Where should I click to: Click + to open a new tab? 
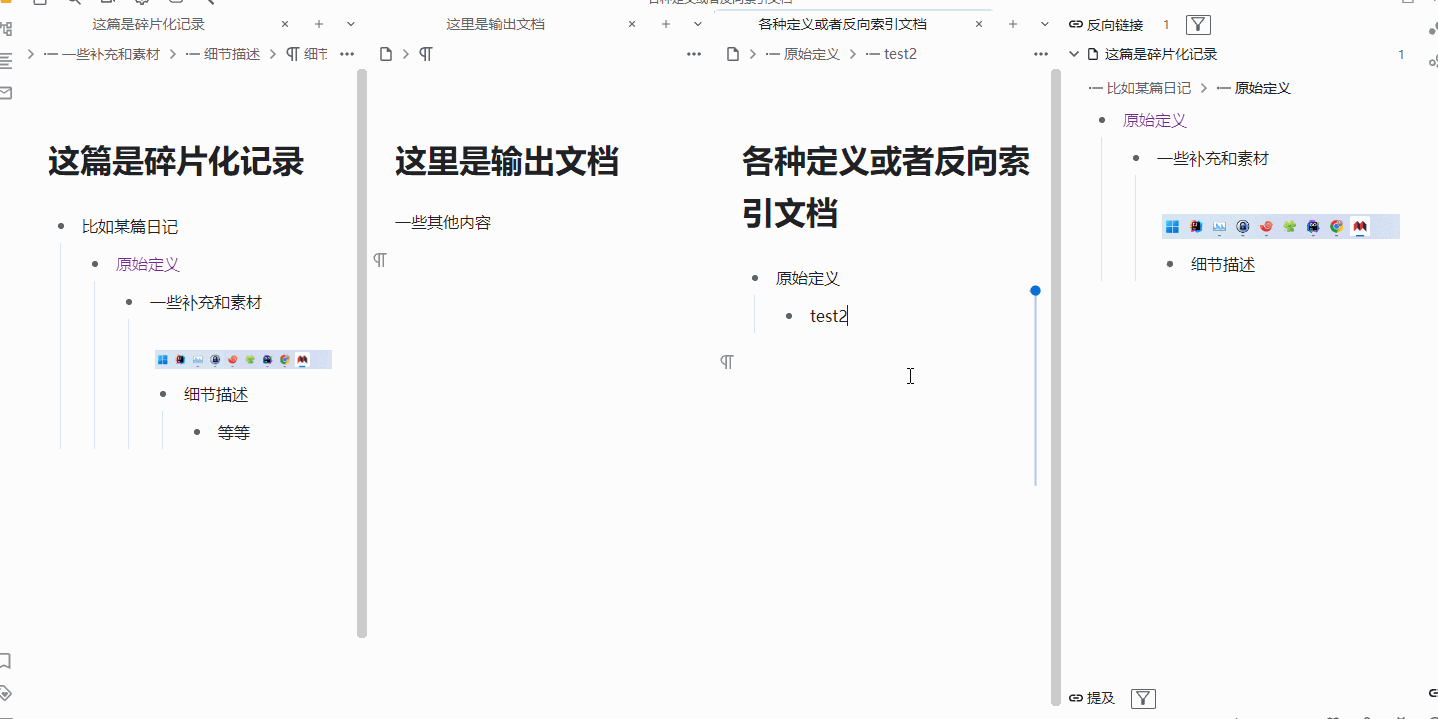317,24
